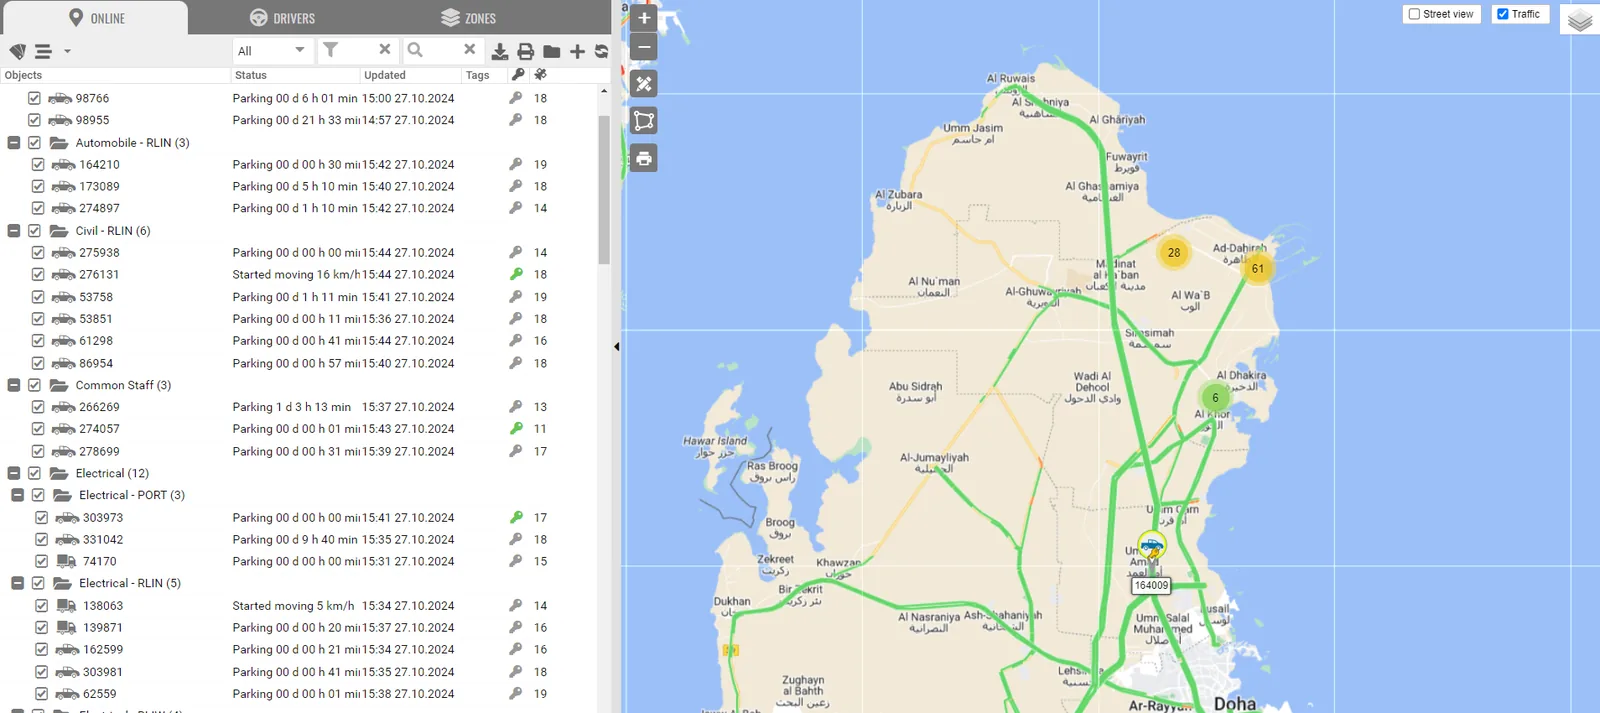
Task: Clear the filter field with its X
Action: pos(385,49)
